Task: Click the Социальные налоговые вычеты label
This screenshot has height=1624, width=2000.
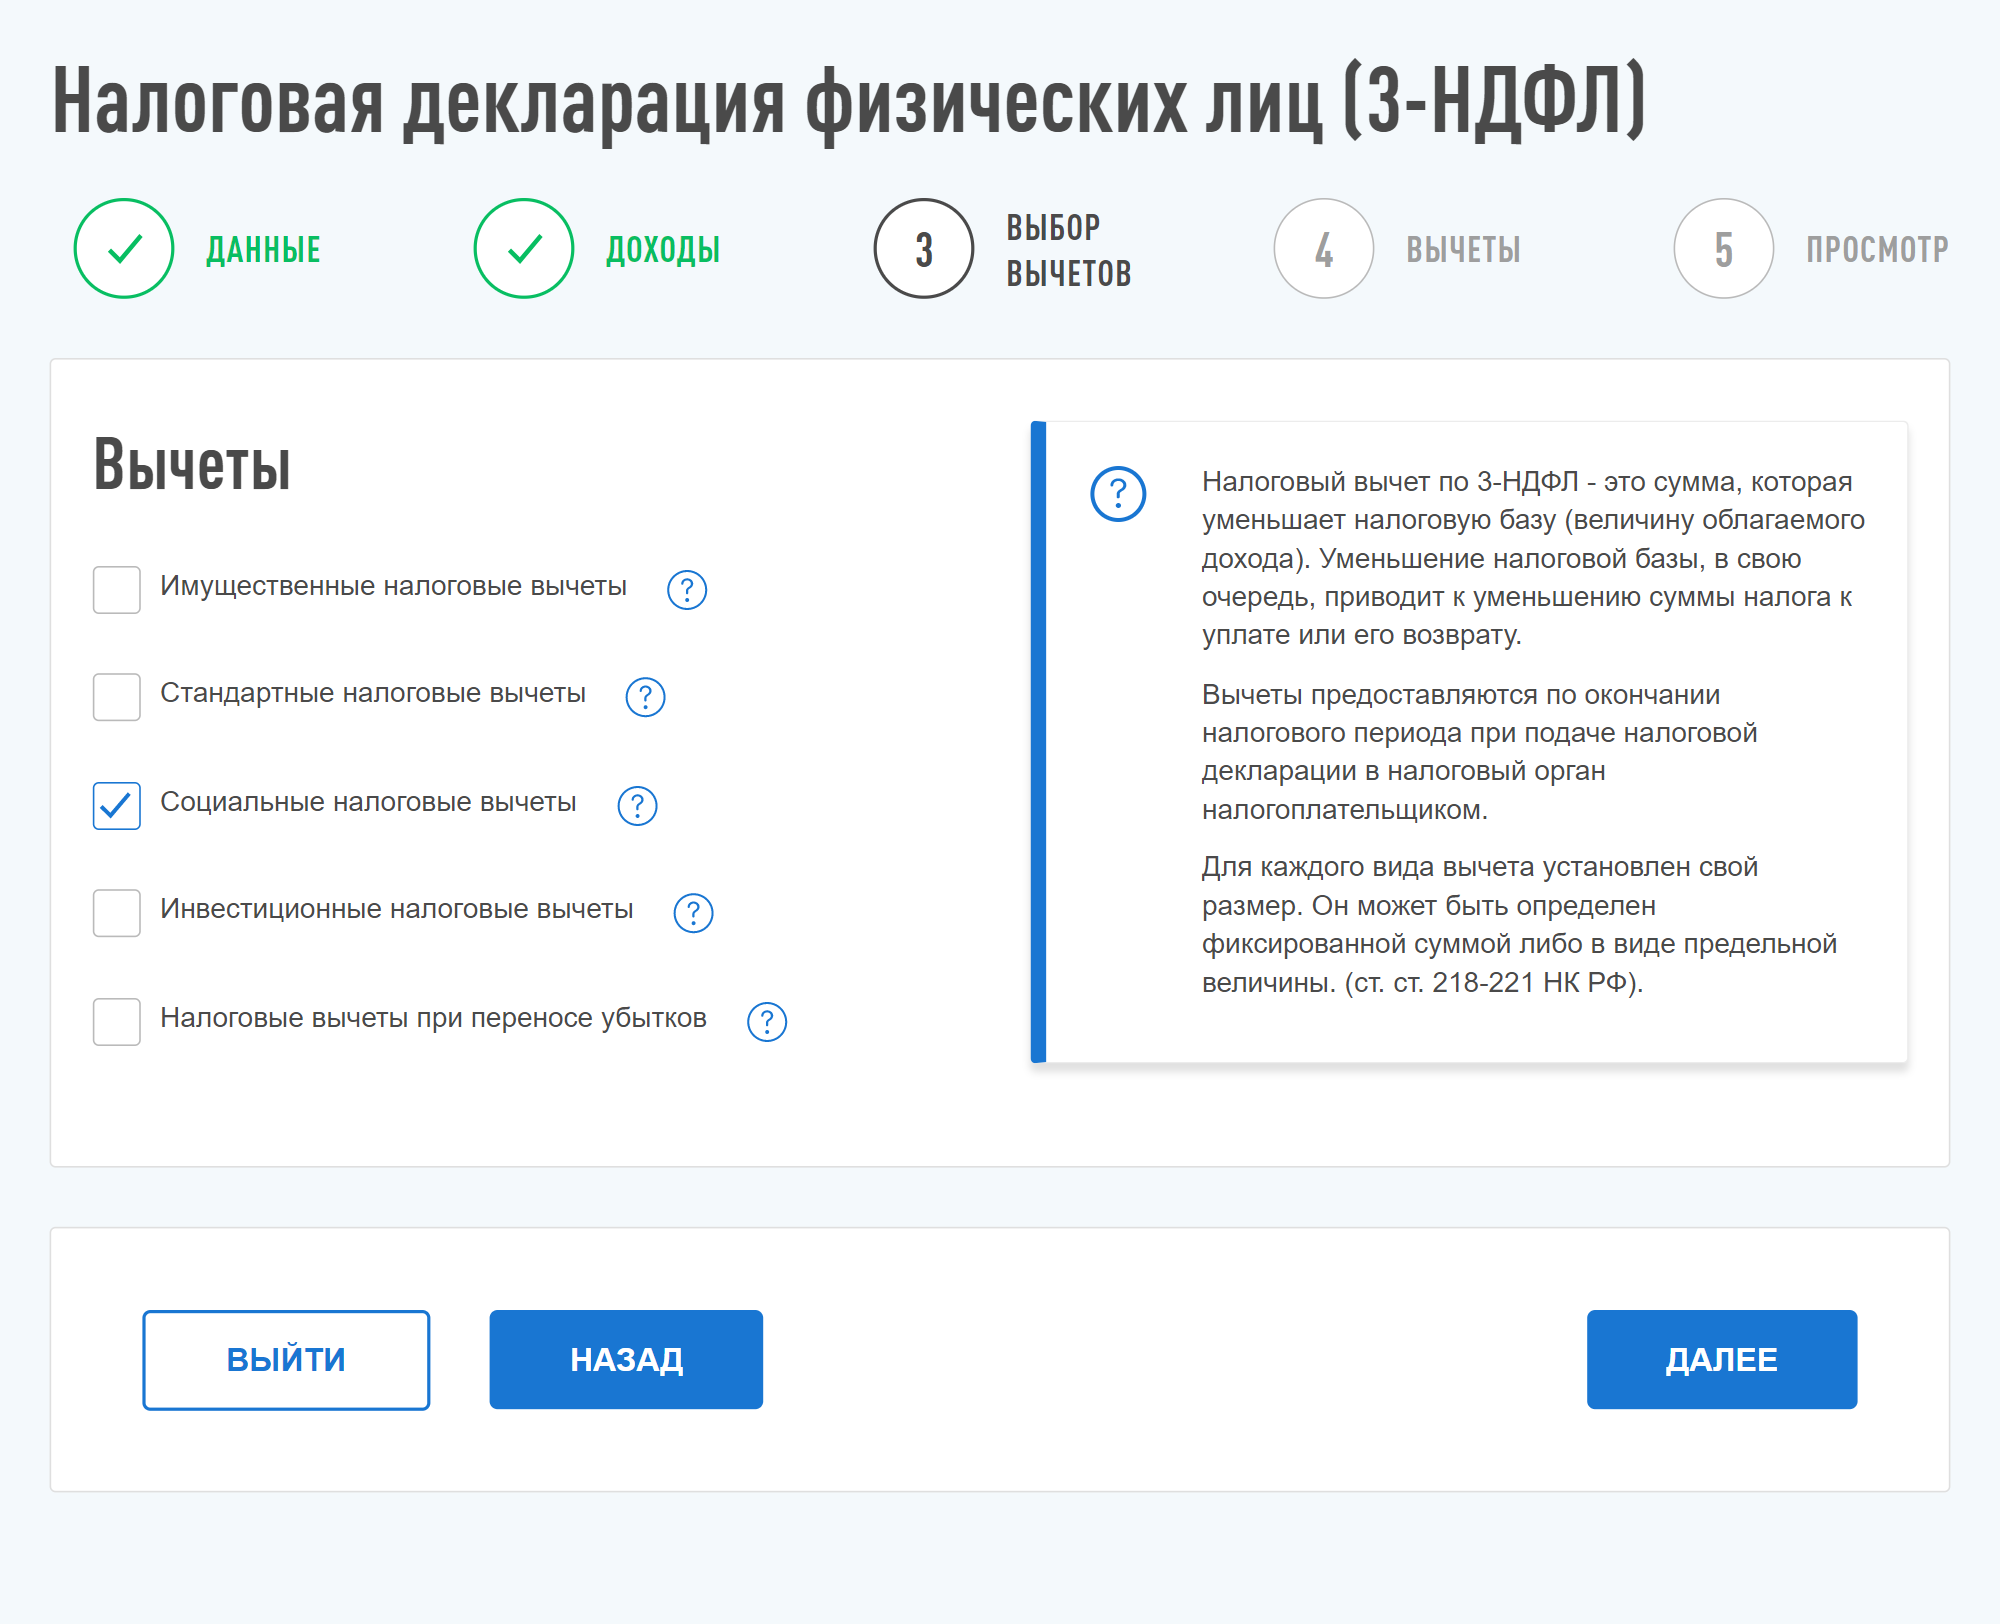Action: point(368,803)
